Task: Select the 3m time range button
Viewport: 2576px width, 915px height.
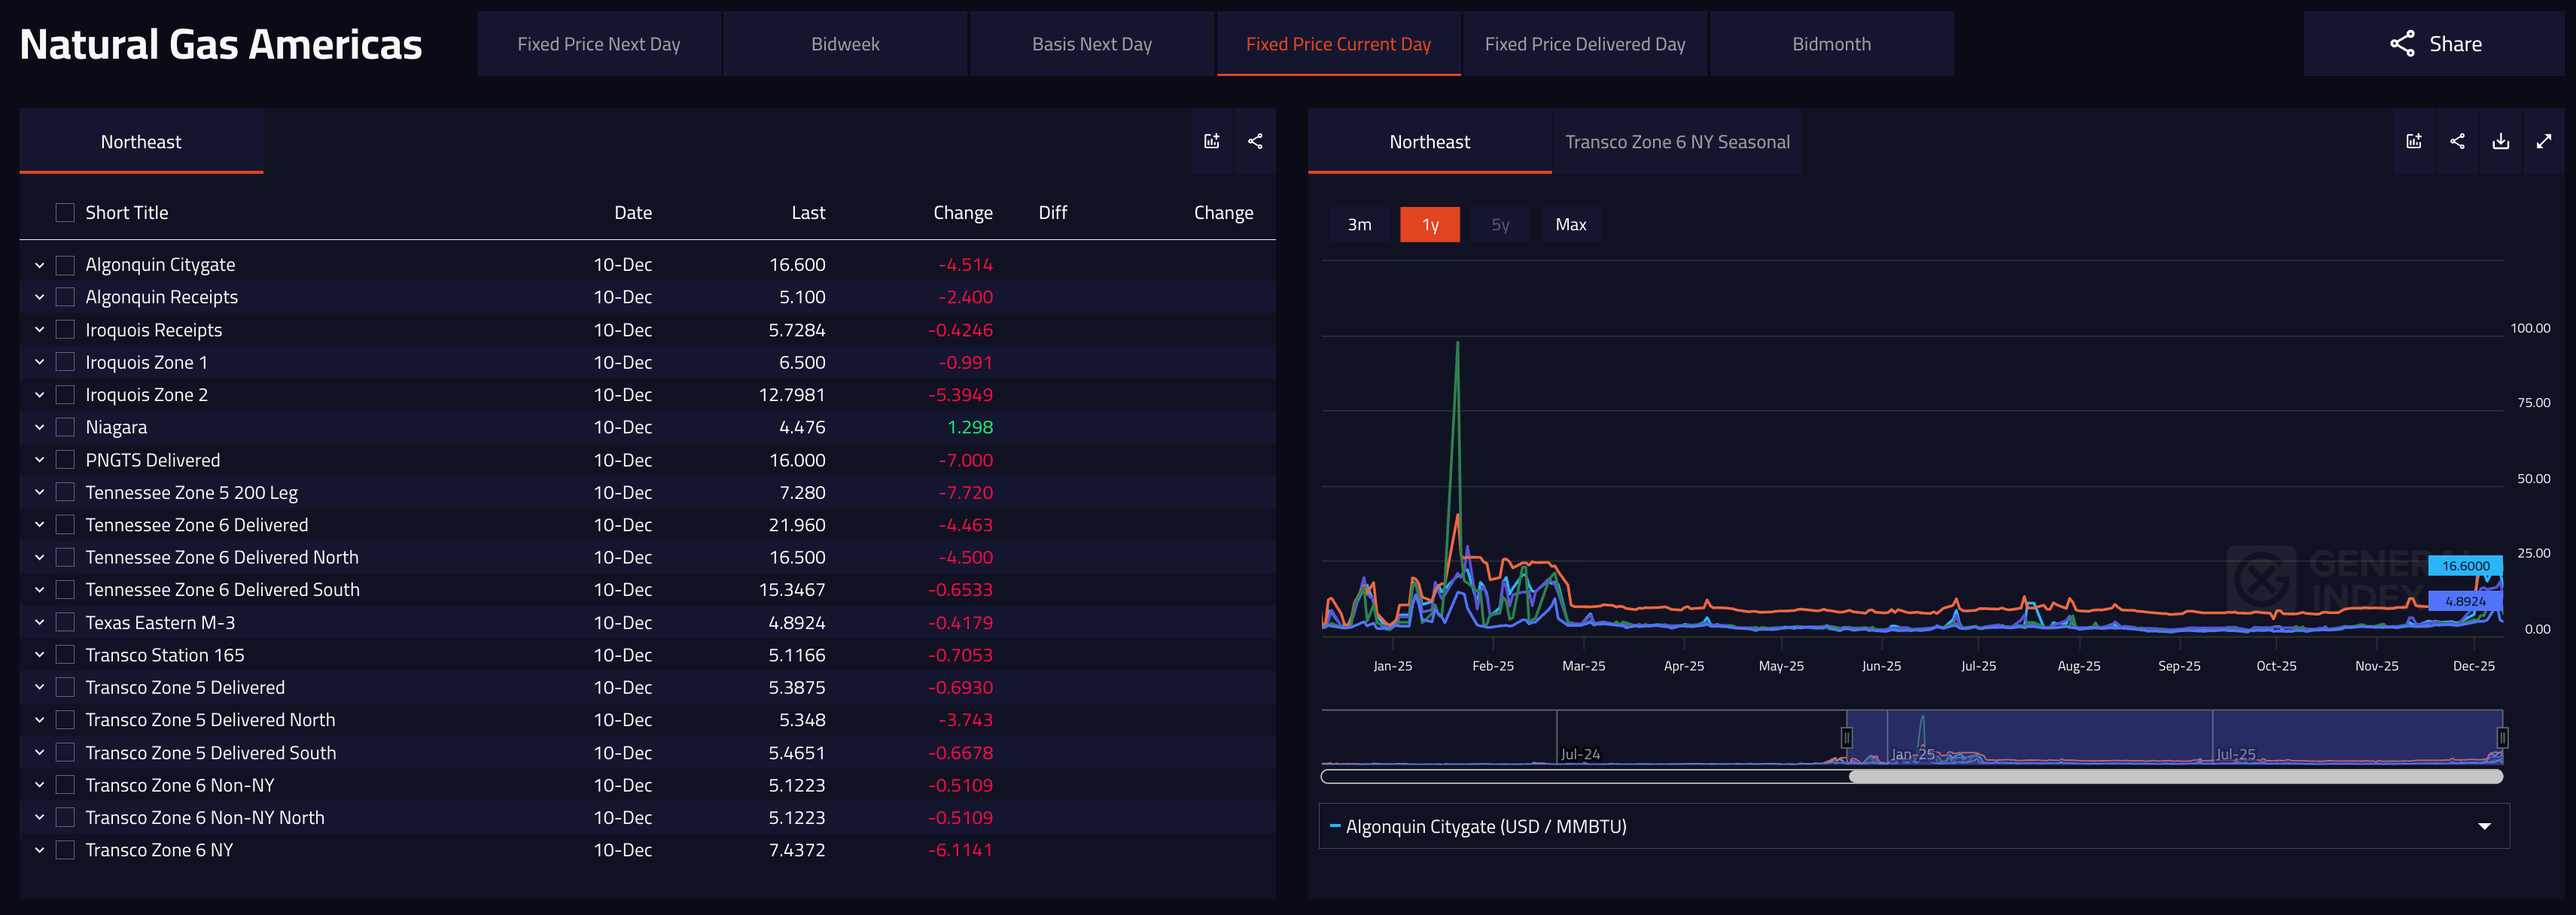Action: (x=1358, y=225)
